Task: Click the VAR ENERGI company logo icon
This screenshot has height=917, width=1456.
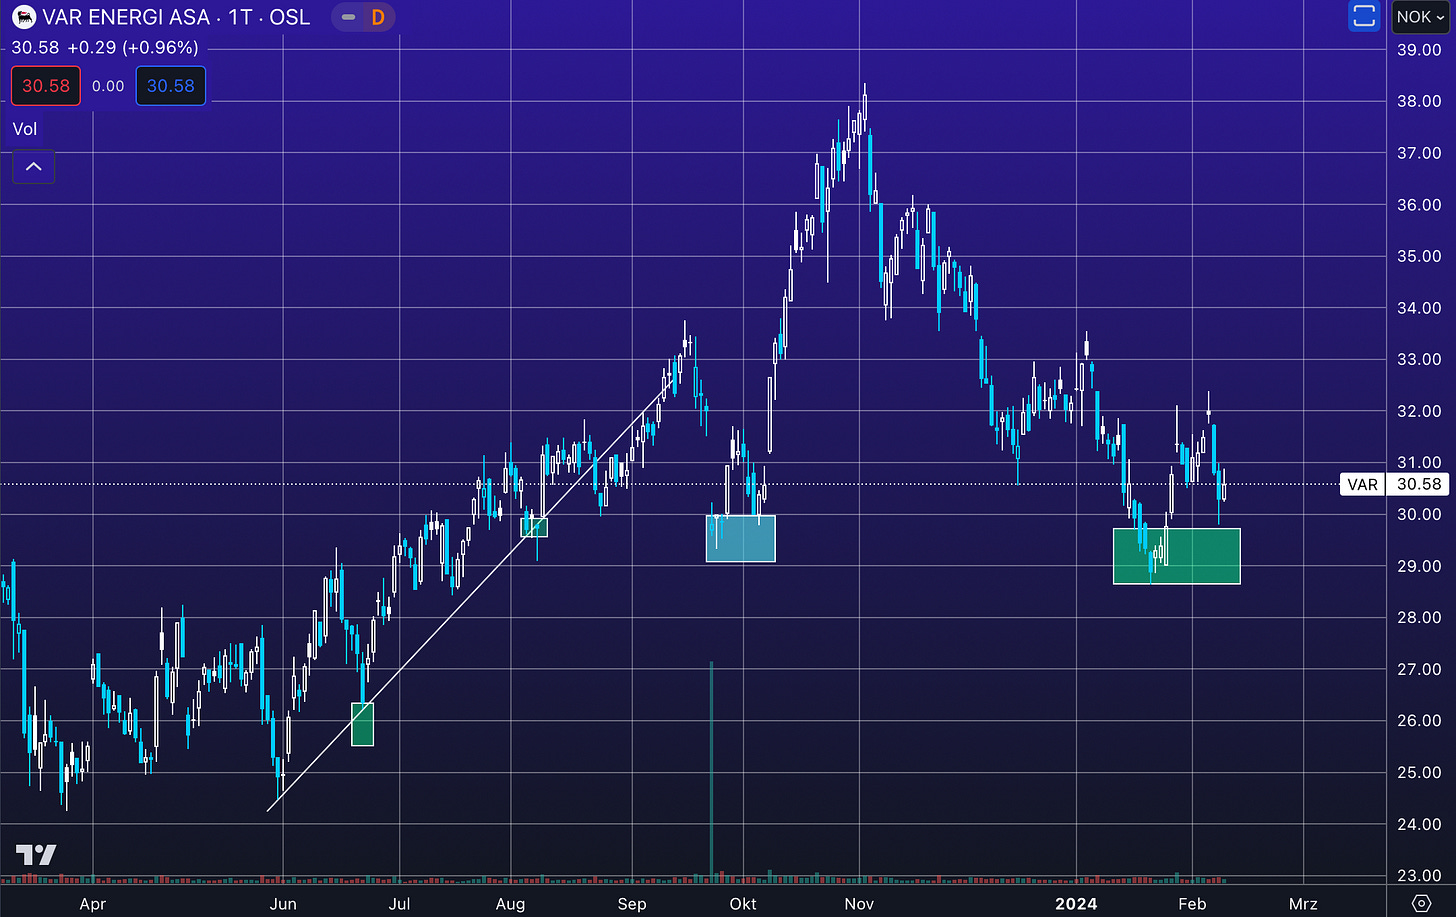Action: [23, 17]
